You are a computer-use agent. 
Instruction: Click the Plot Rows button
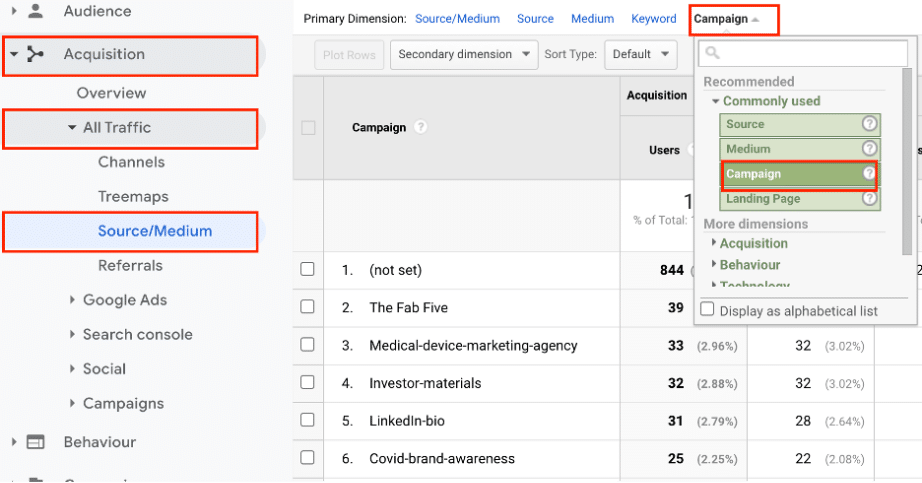(349, 54)
